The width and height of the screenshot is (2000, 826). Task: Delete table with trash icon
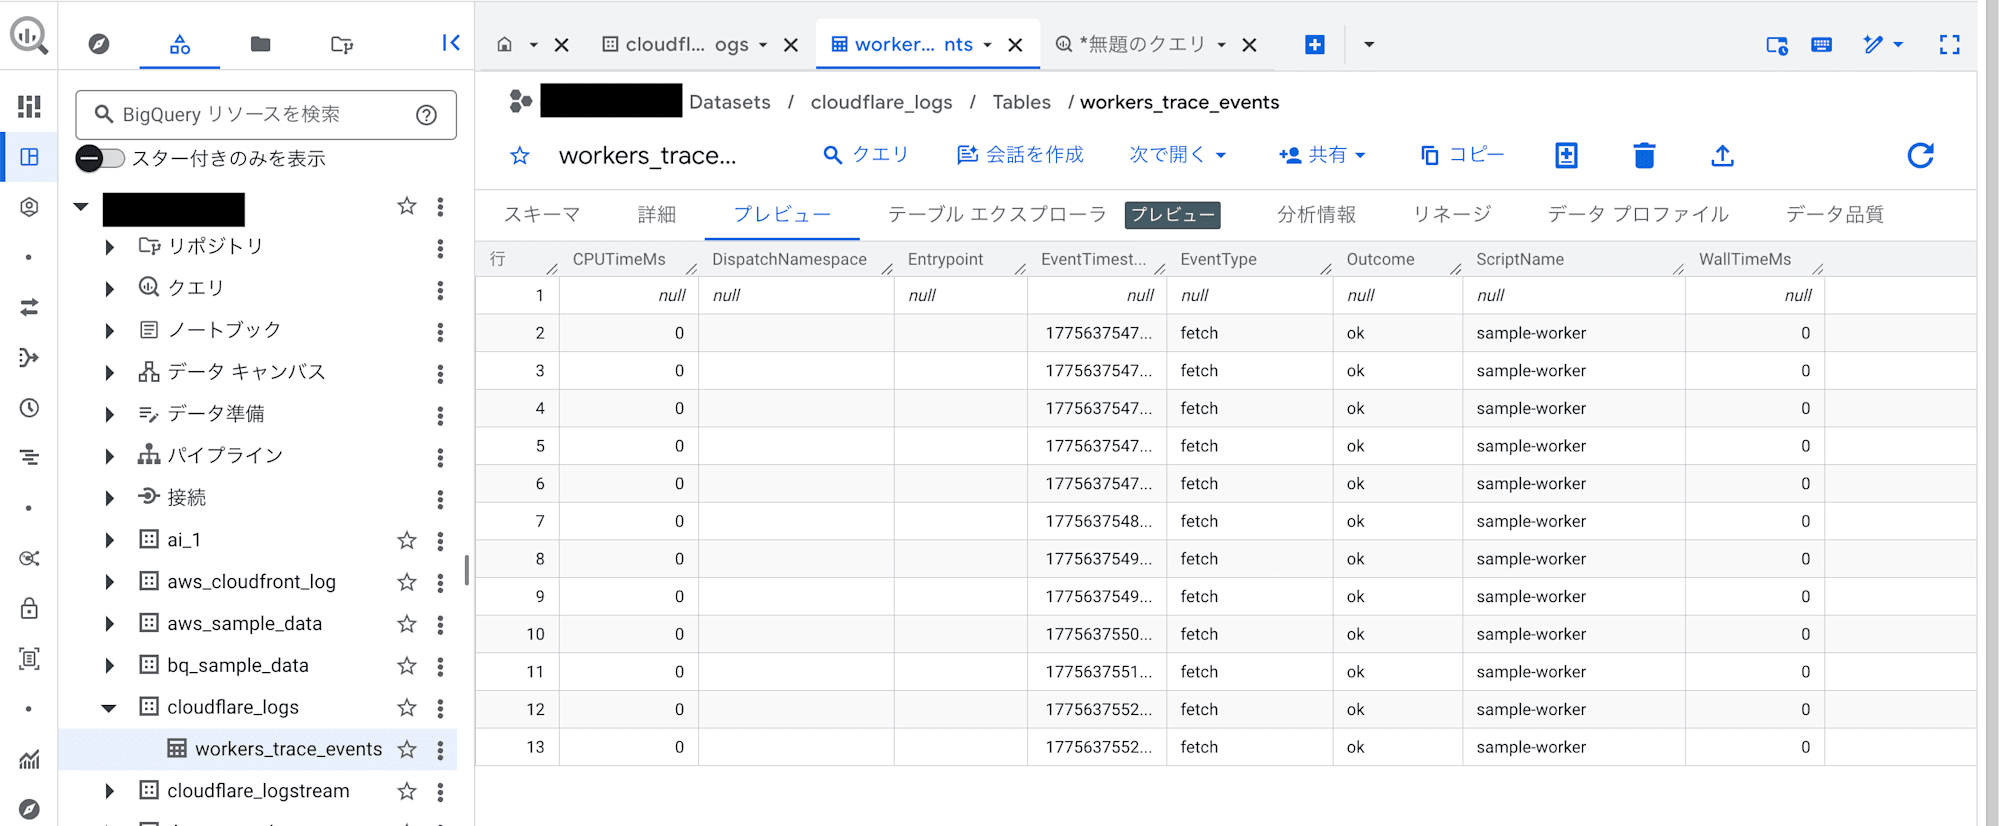(x=1644, y=155)
